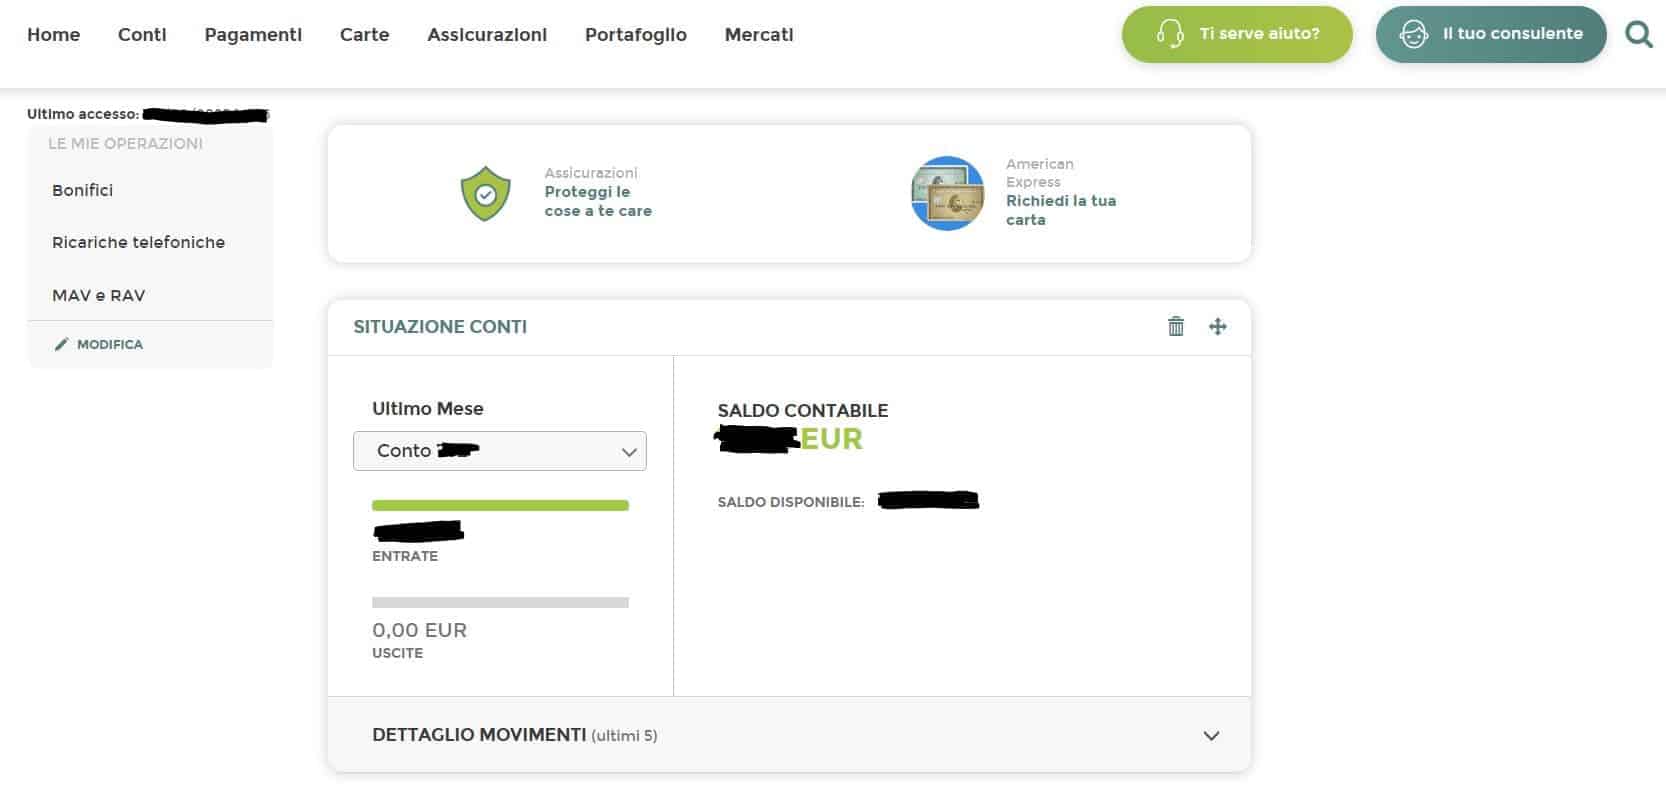Screen dimensions: 1666x790
Task: Select Ricariche telefoniche in sidebar
Action: tap(139, 242)
